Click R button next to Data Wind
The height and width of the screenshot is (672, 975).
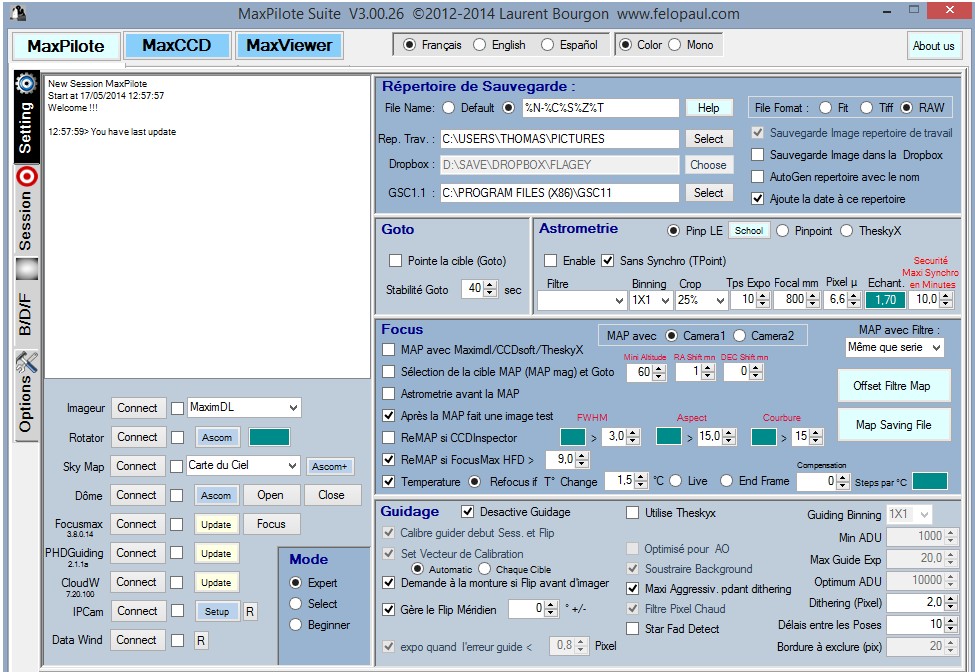tap(201, 640)
